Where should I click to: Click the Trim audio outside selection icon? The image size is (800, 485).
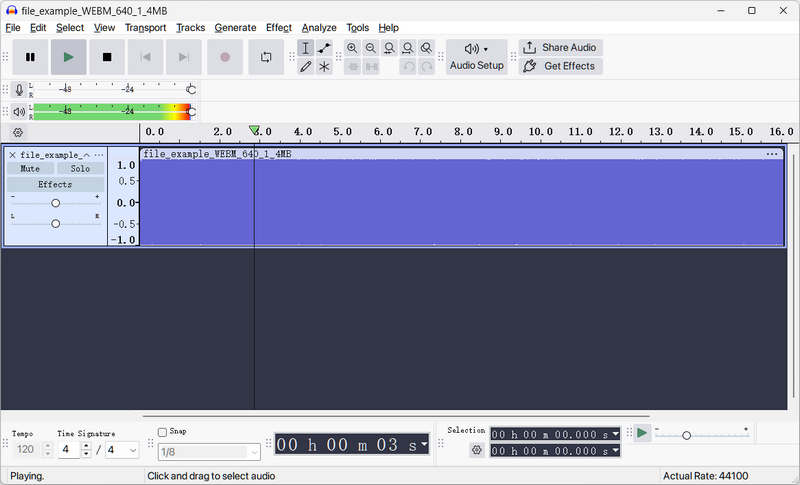click(x=353, y=66)
